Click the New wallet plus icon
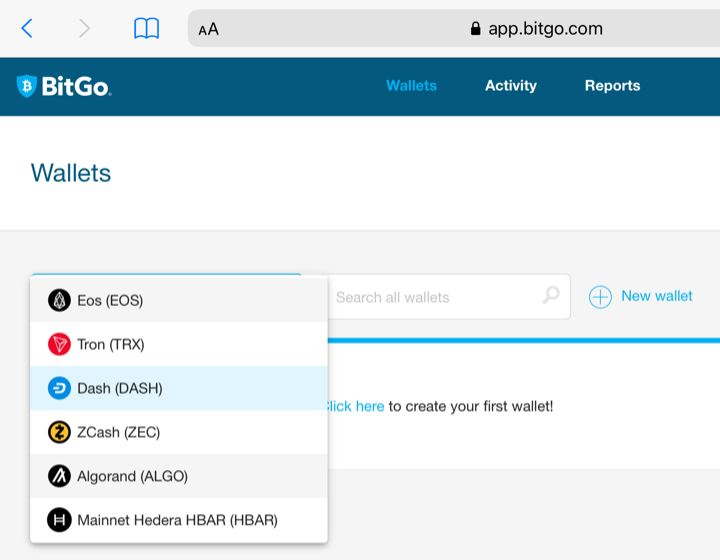 pyautogui.click(x=600, y=297)
